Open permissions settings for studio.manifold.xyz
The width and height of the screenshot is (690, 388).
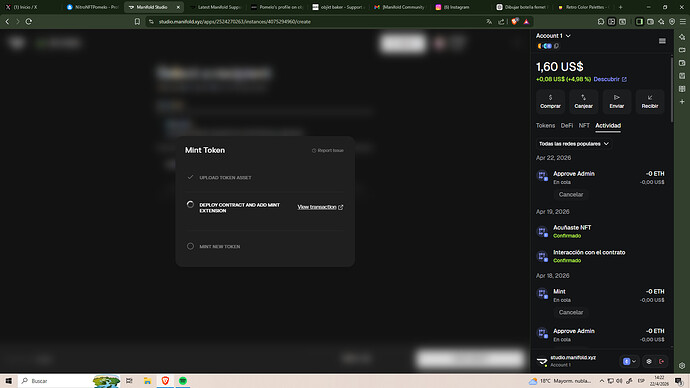click(x=649, y=361)
